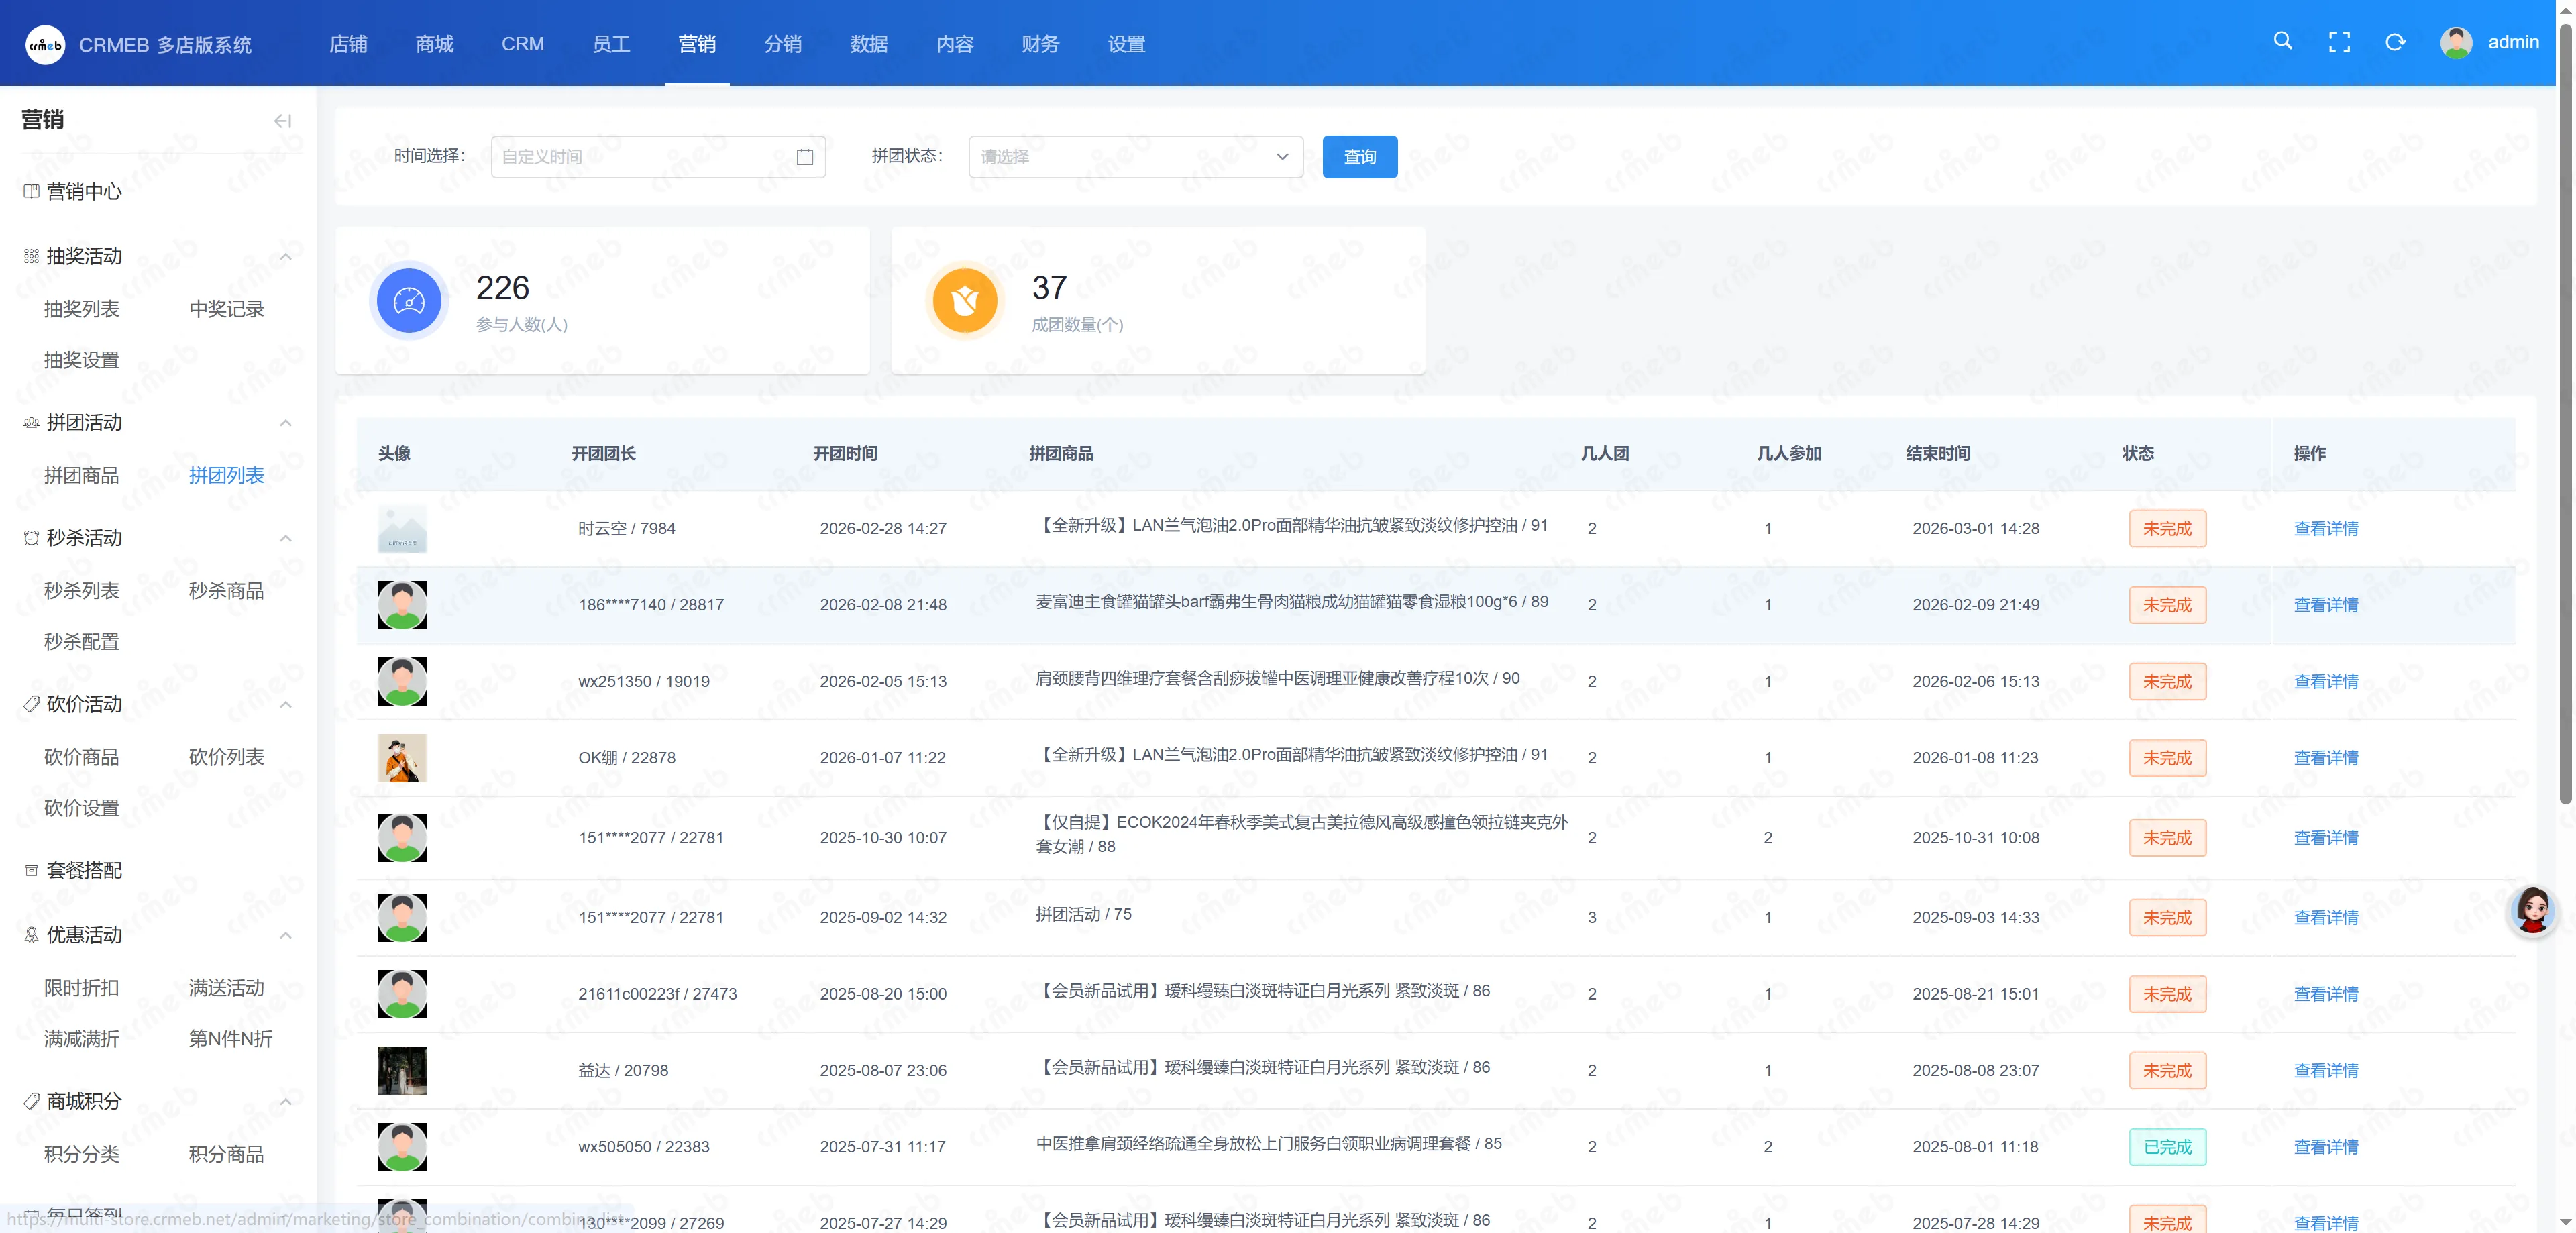Open 满送活动 in sidebar
Screen dimensions: 2576x1233
coord(227,988)
